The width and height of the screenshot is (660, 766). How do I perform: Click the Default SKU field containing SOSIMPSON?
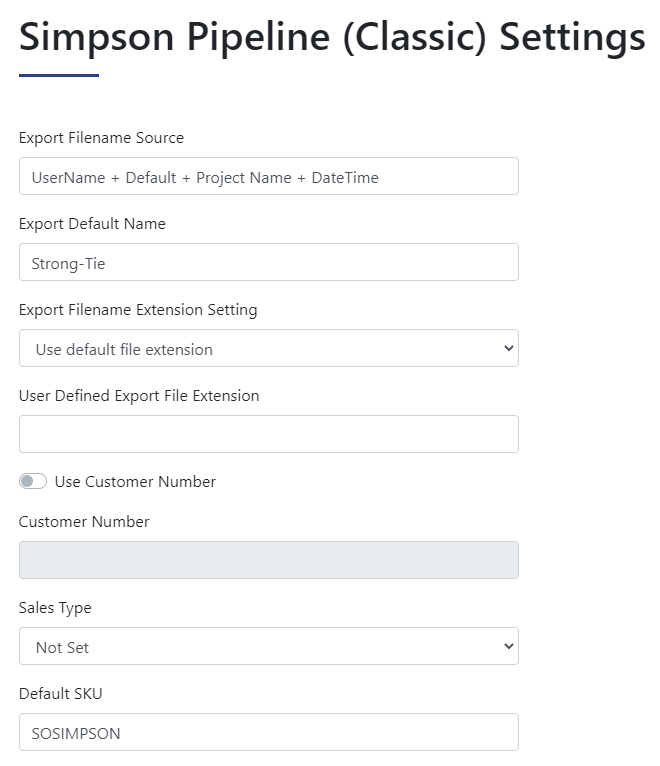269,732
